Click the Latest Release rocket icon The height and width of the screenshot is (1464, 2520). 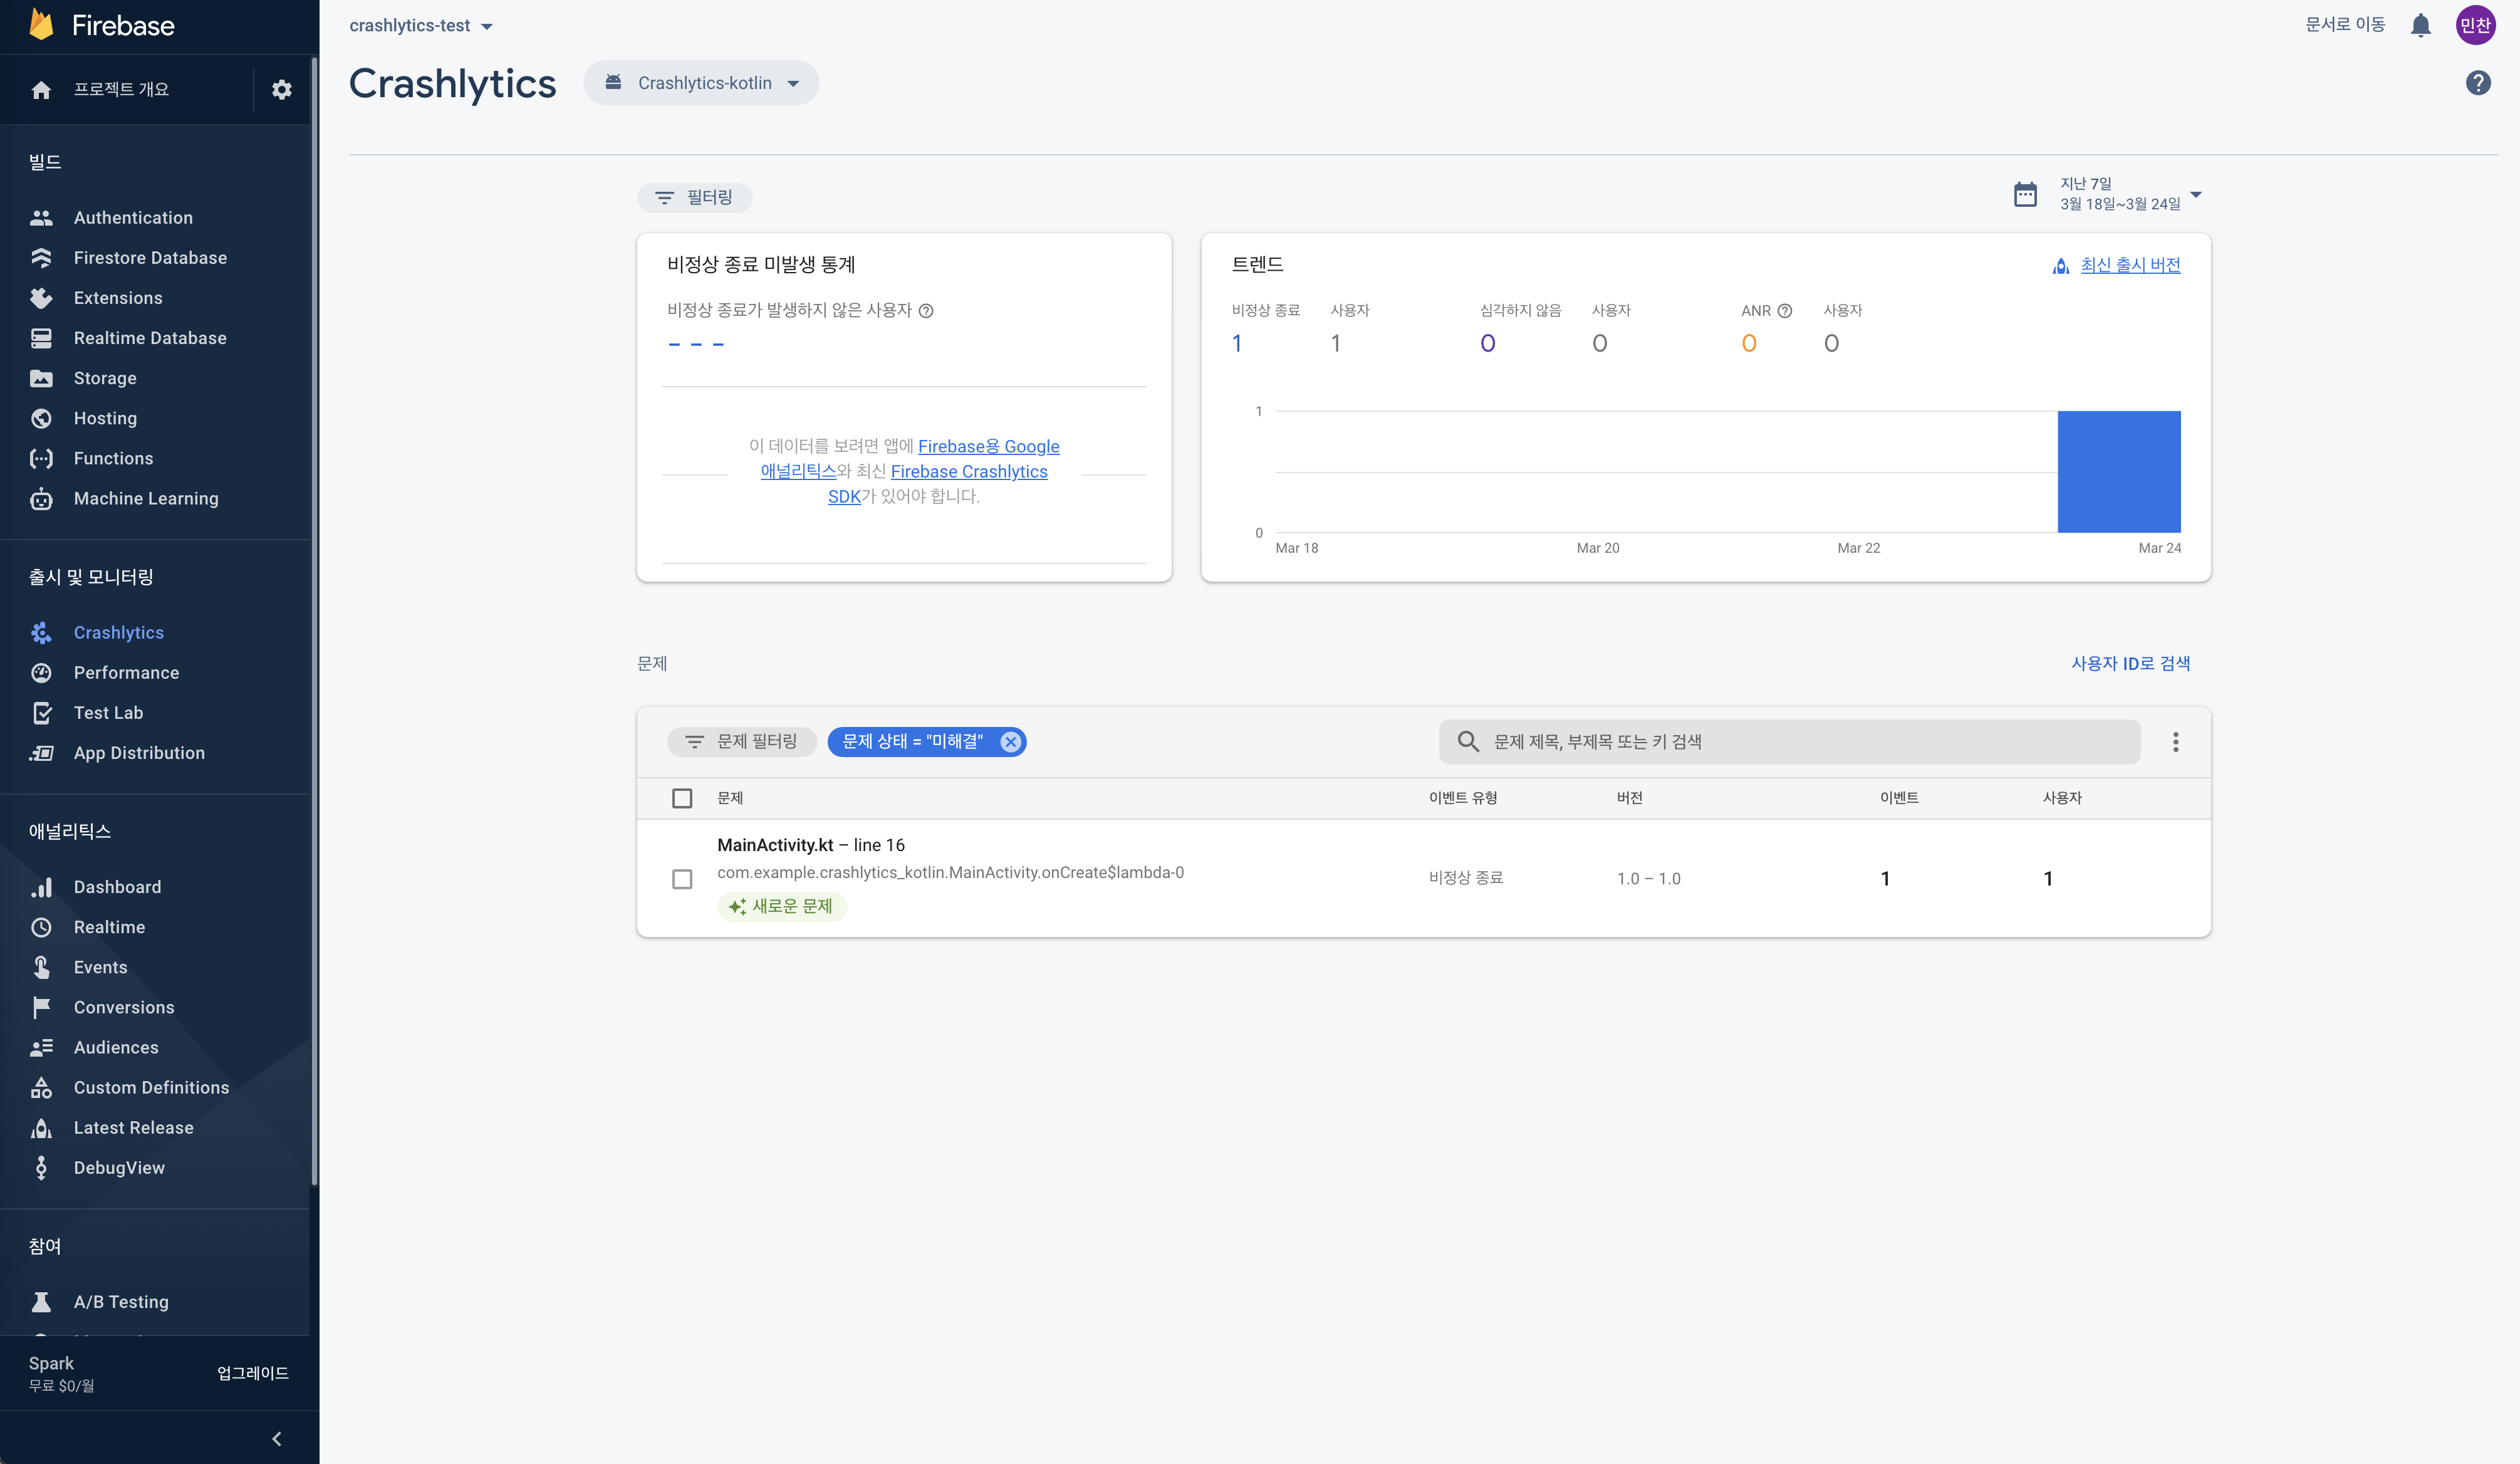[41, 1128]
